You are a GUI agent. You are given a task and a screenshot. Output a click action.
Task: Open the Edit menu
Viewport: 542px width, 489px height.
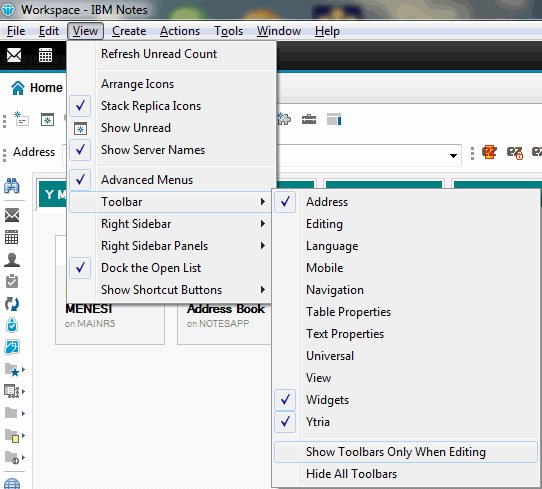pyautogui.click(x=49, y=31)
